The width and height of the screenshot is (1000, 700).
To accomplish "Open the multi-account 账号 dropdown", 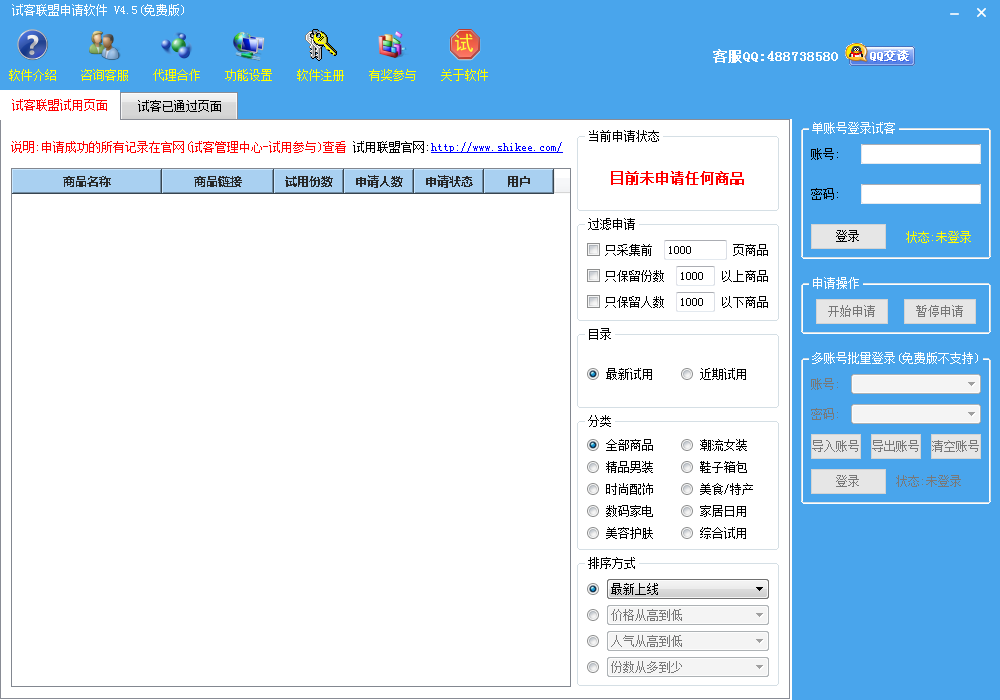I will click(x=915, y=384).
